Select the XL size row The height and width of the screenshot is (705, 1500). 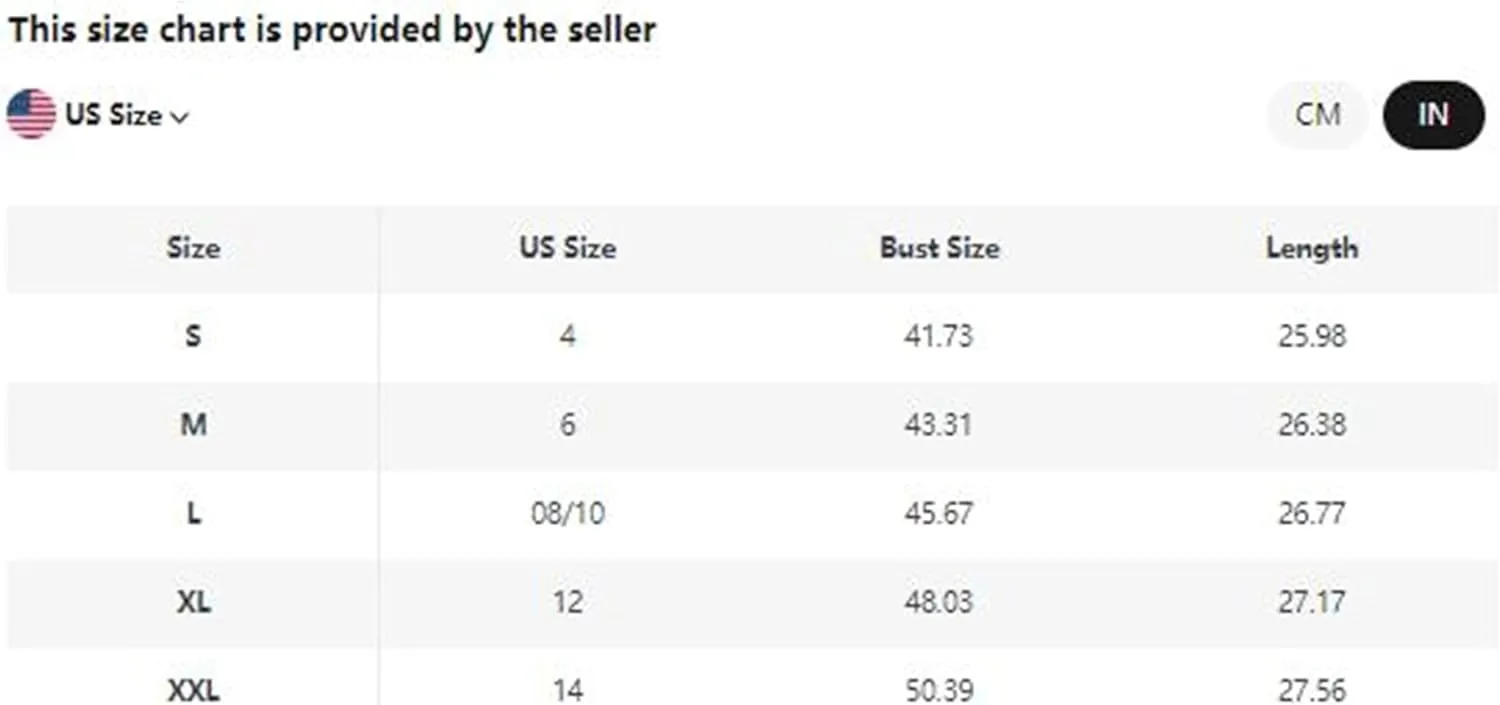tap(753, 603)
